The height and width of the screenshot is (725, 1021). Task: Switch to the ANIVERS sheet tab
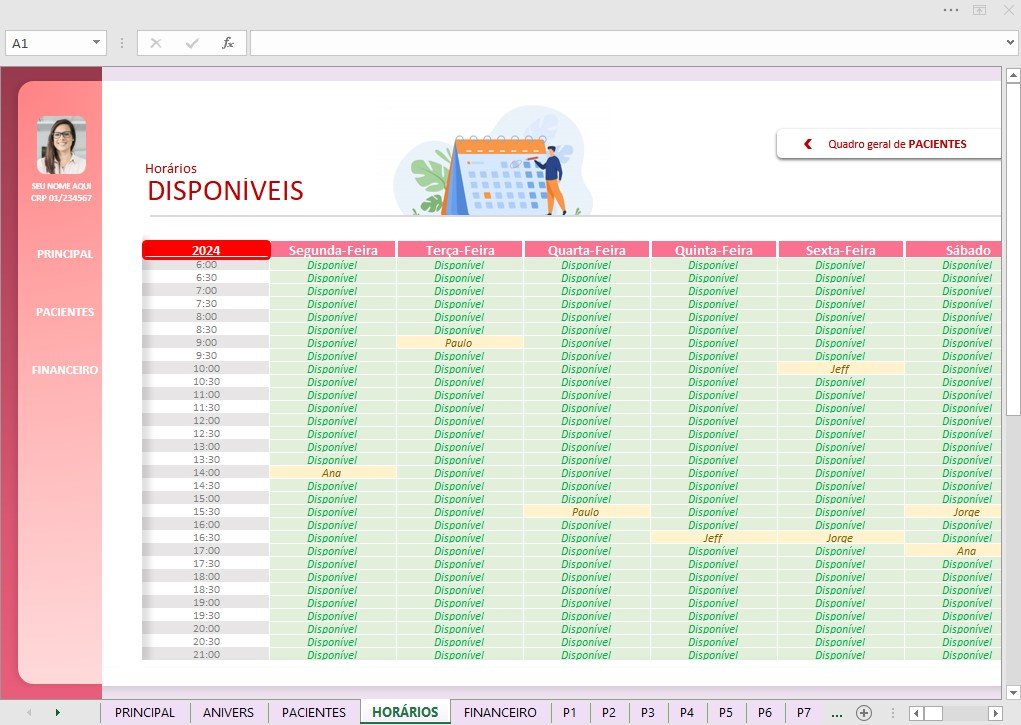click(x=228, y=713)
